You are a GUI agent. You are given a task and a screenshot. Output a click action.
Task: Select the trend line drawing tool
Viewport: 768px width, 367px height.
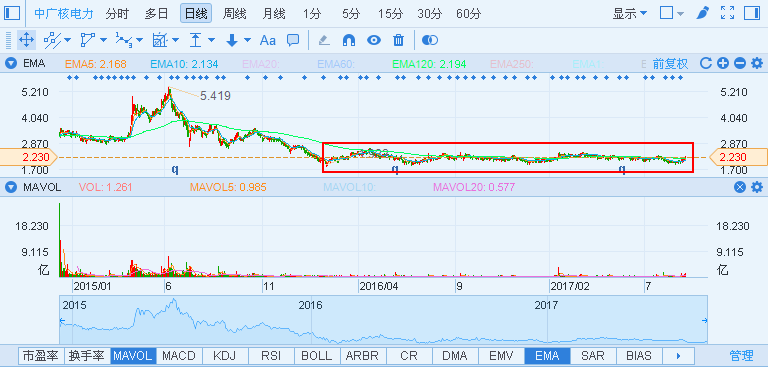click(x=51, y=40)
